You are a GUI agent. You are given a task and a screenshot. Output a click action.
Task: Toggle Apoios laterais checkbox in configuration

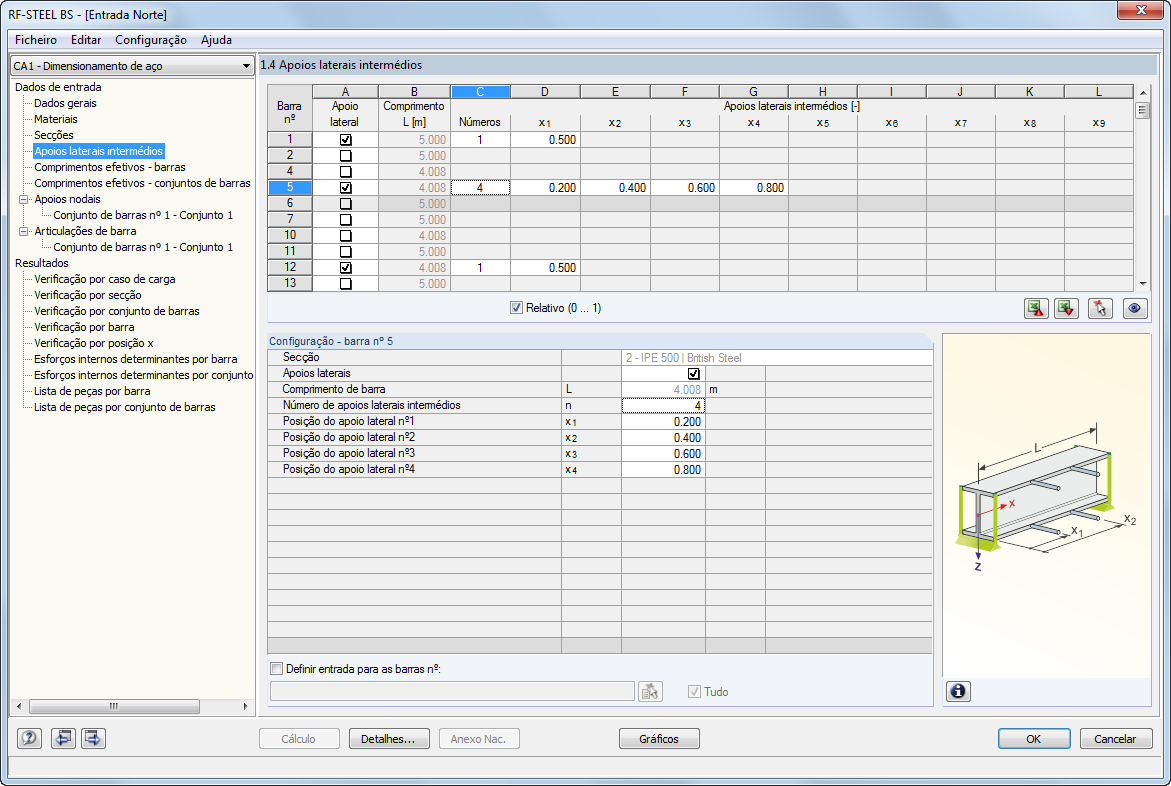coord(694,374)
